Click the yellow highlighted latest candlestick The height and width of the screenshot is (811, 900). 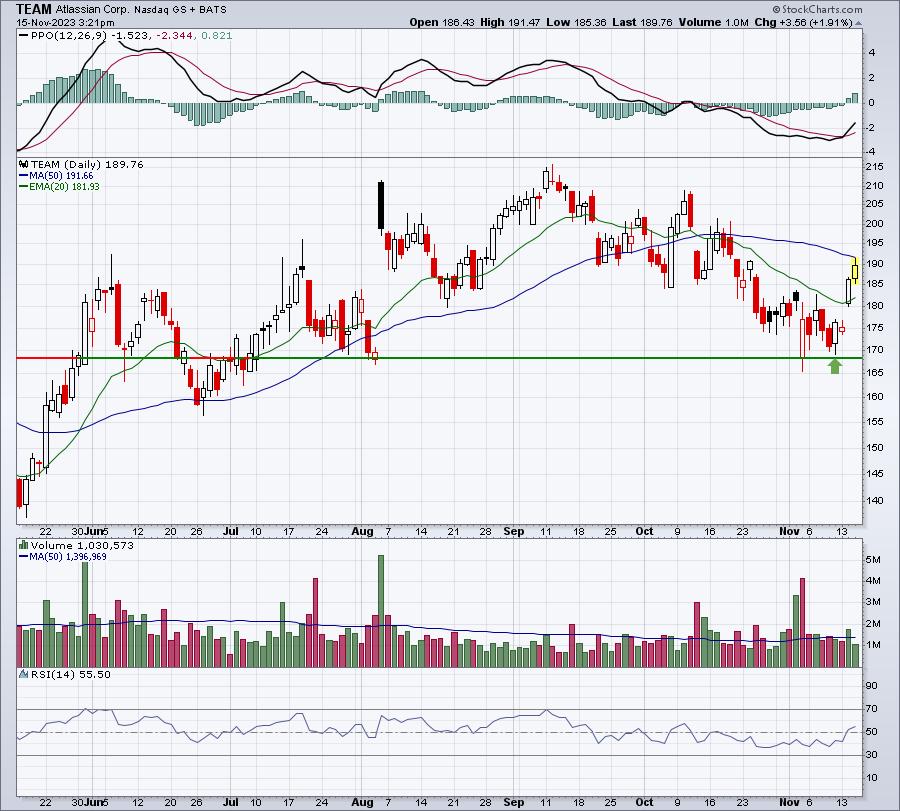click(x=855, y=270)
